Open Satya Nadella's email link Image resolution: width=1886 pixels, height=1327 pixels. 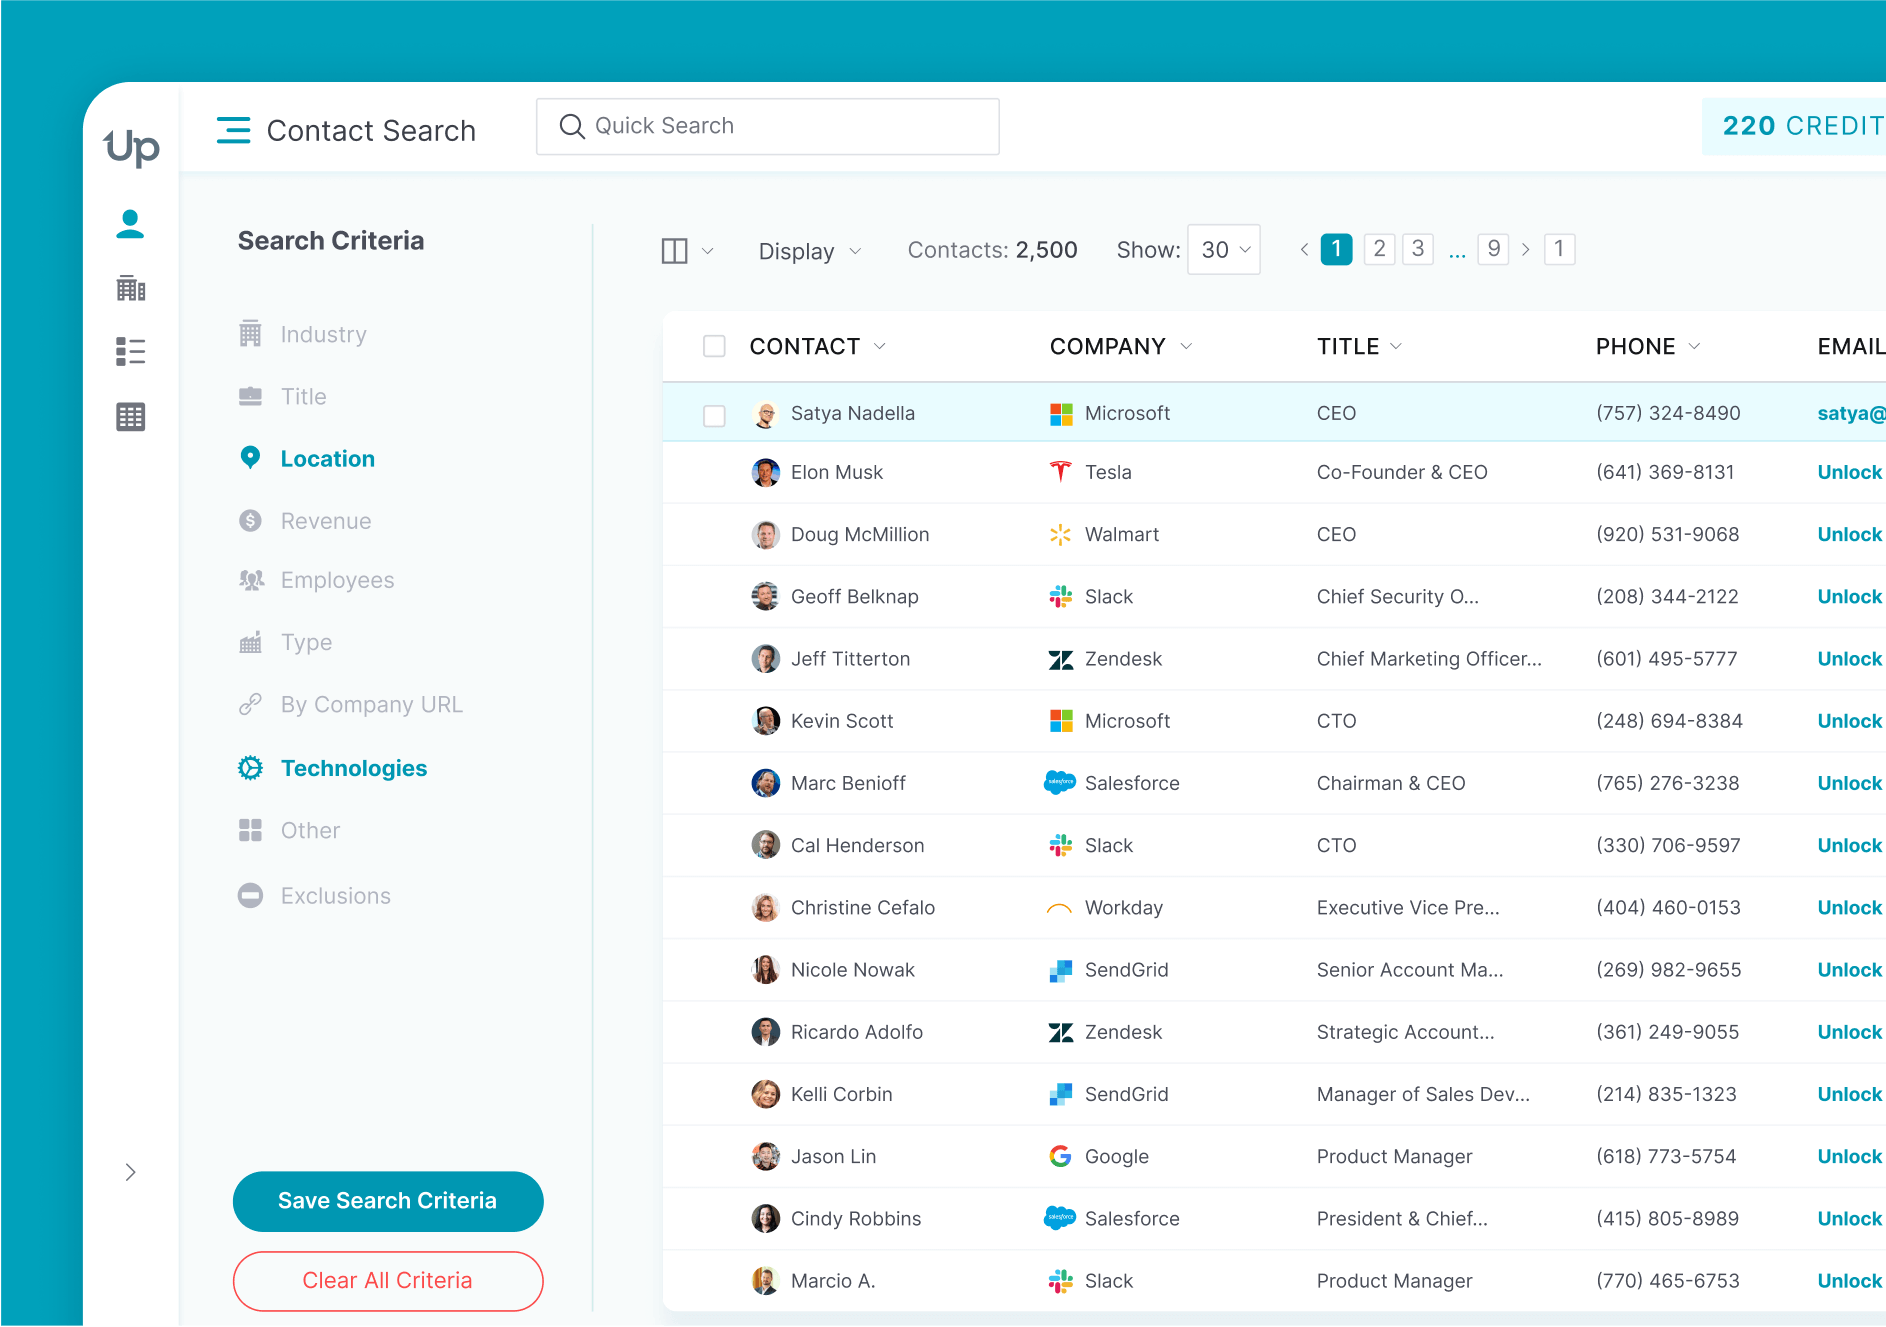(1851, 413)
